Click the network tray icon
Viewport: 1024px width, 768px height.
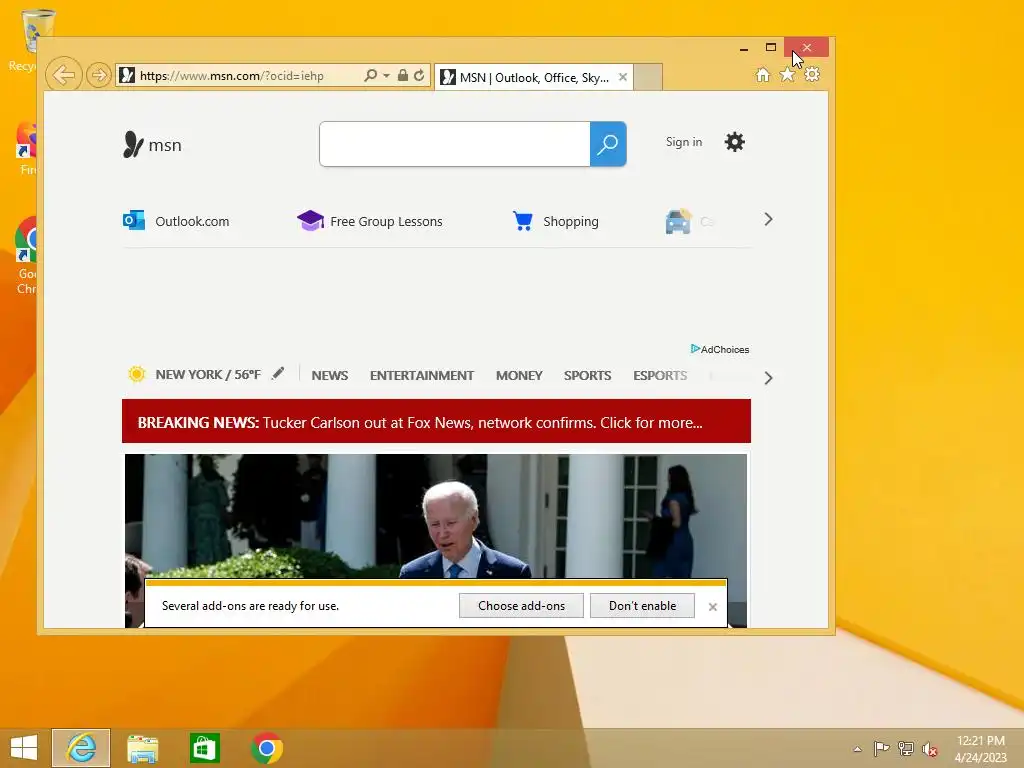906,748
